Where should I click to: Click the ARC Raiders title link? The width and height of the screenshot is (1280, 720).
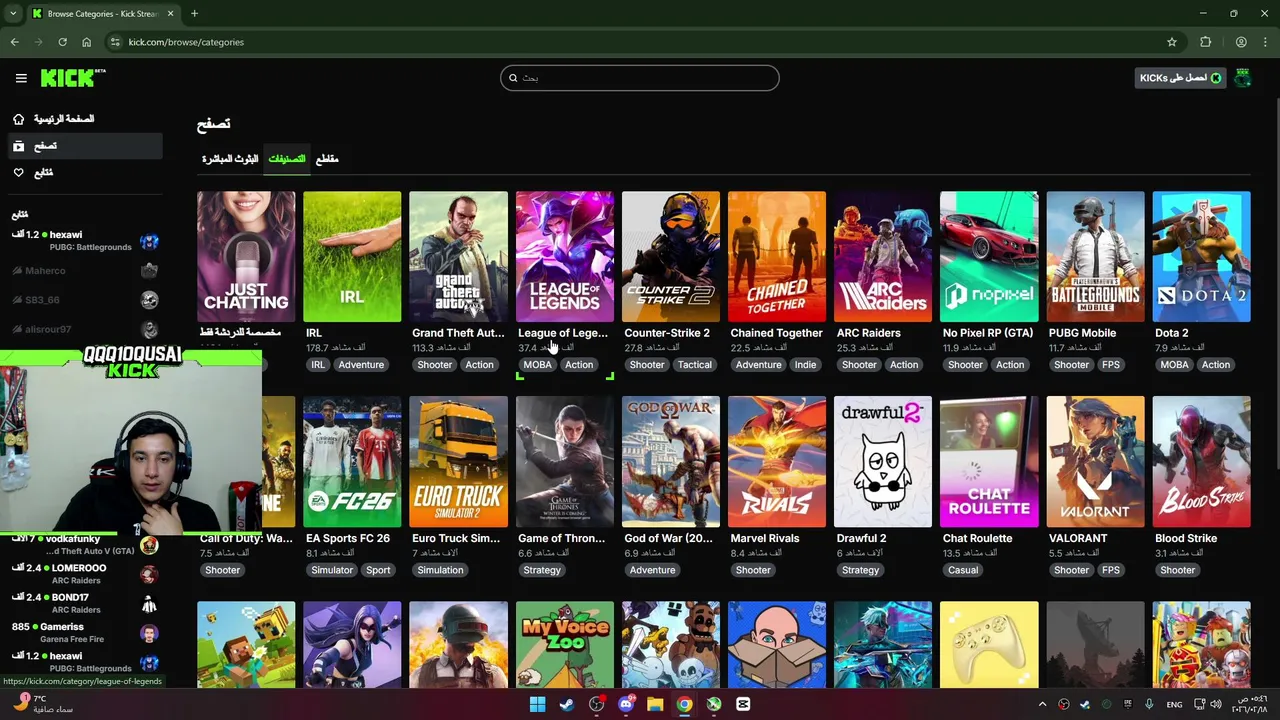click(869, 333)
